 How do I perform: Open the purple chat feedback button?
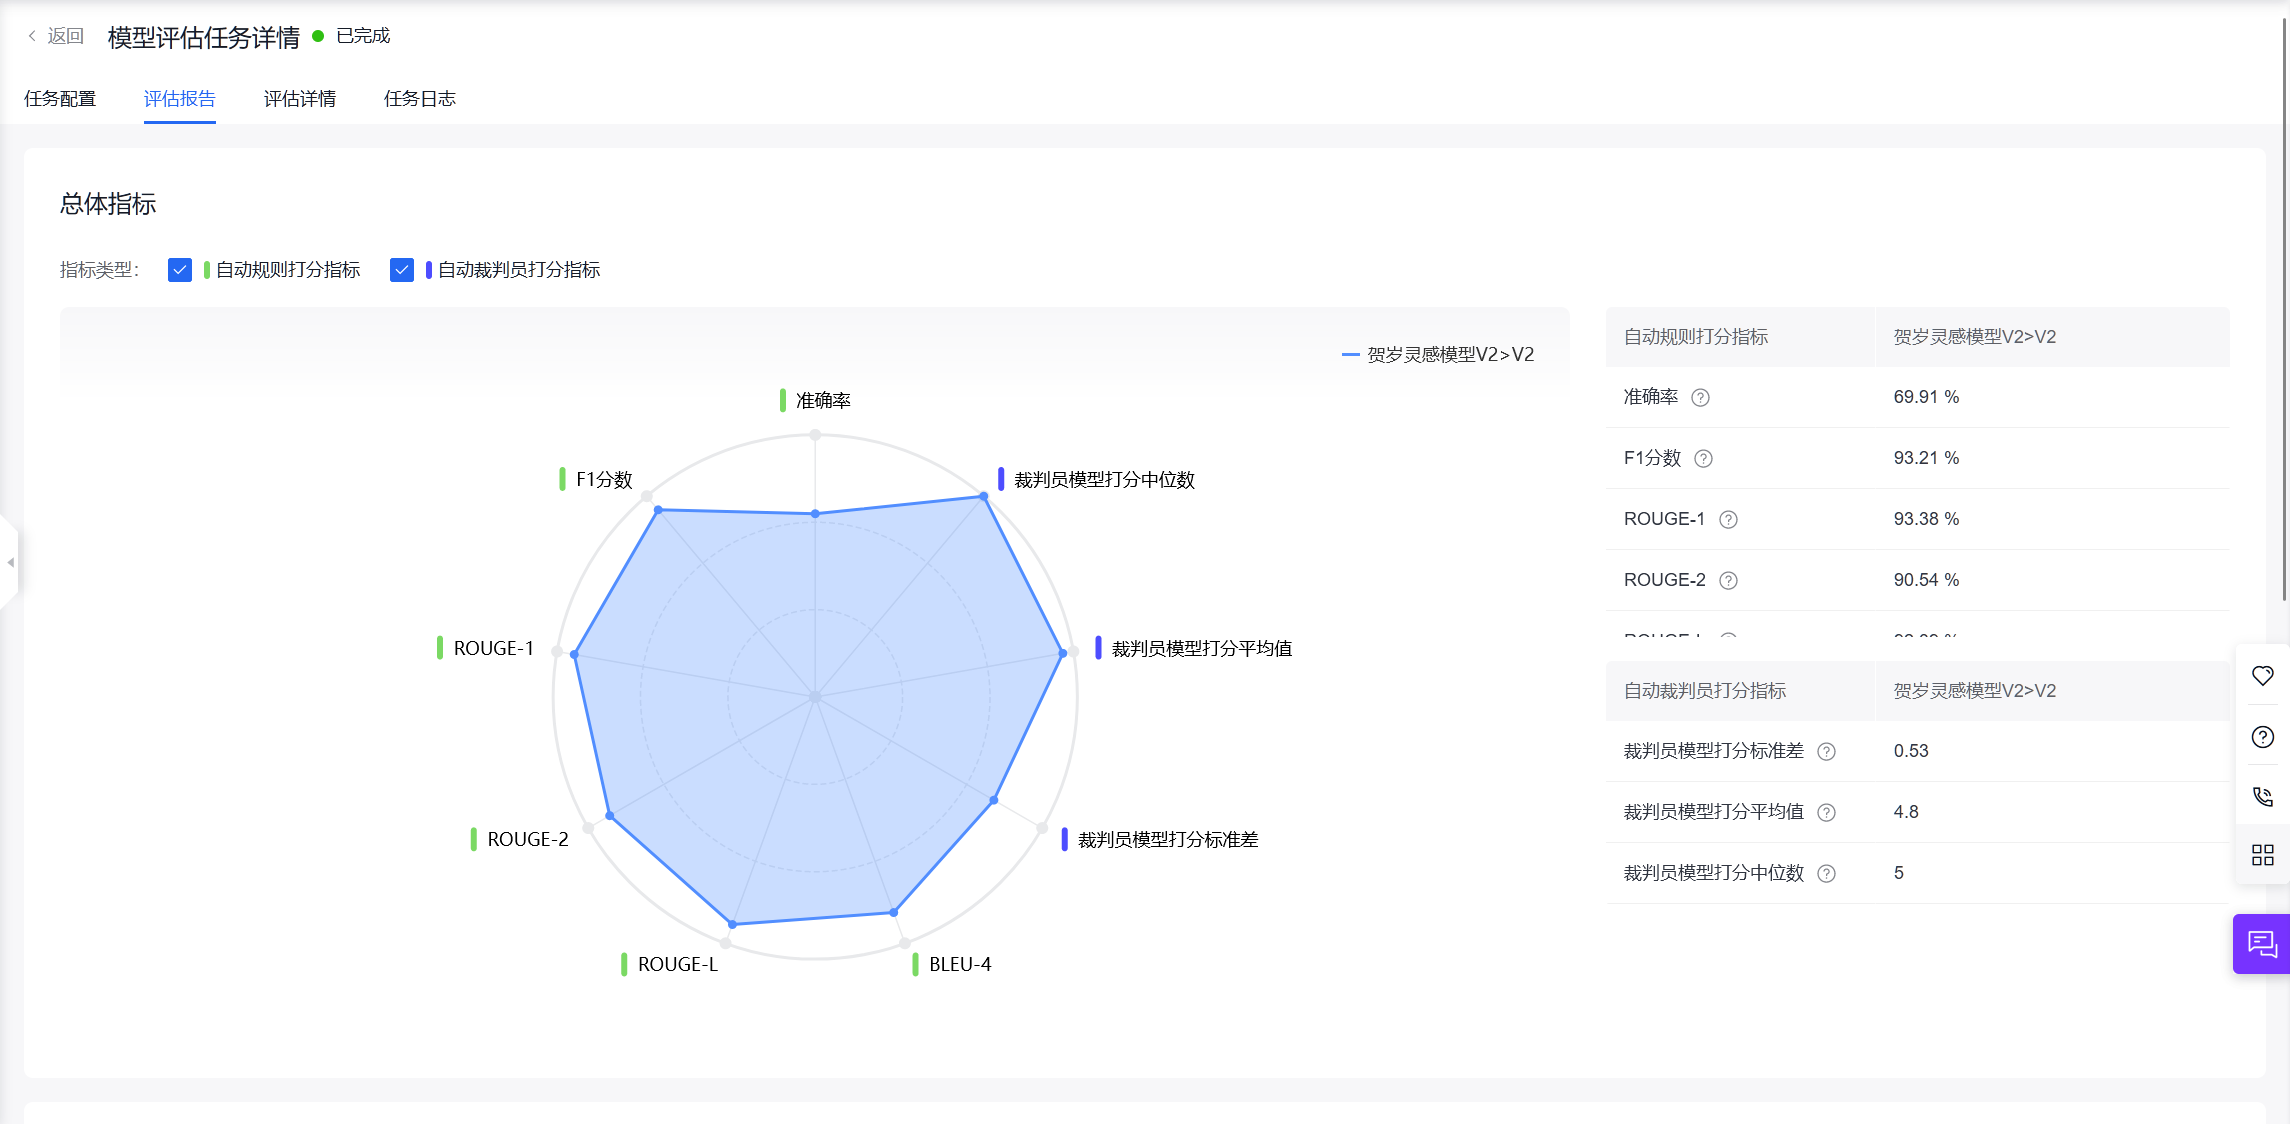[x=2262, y=943]
